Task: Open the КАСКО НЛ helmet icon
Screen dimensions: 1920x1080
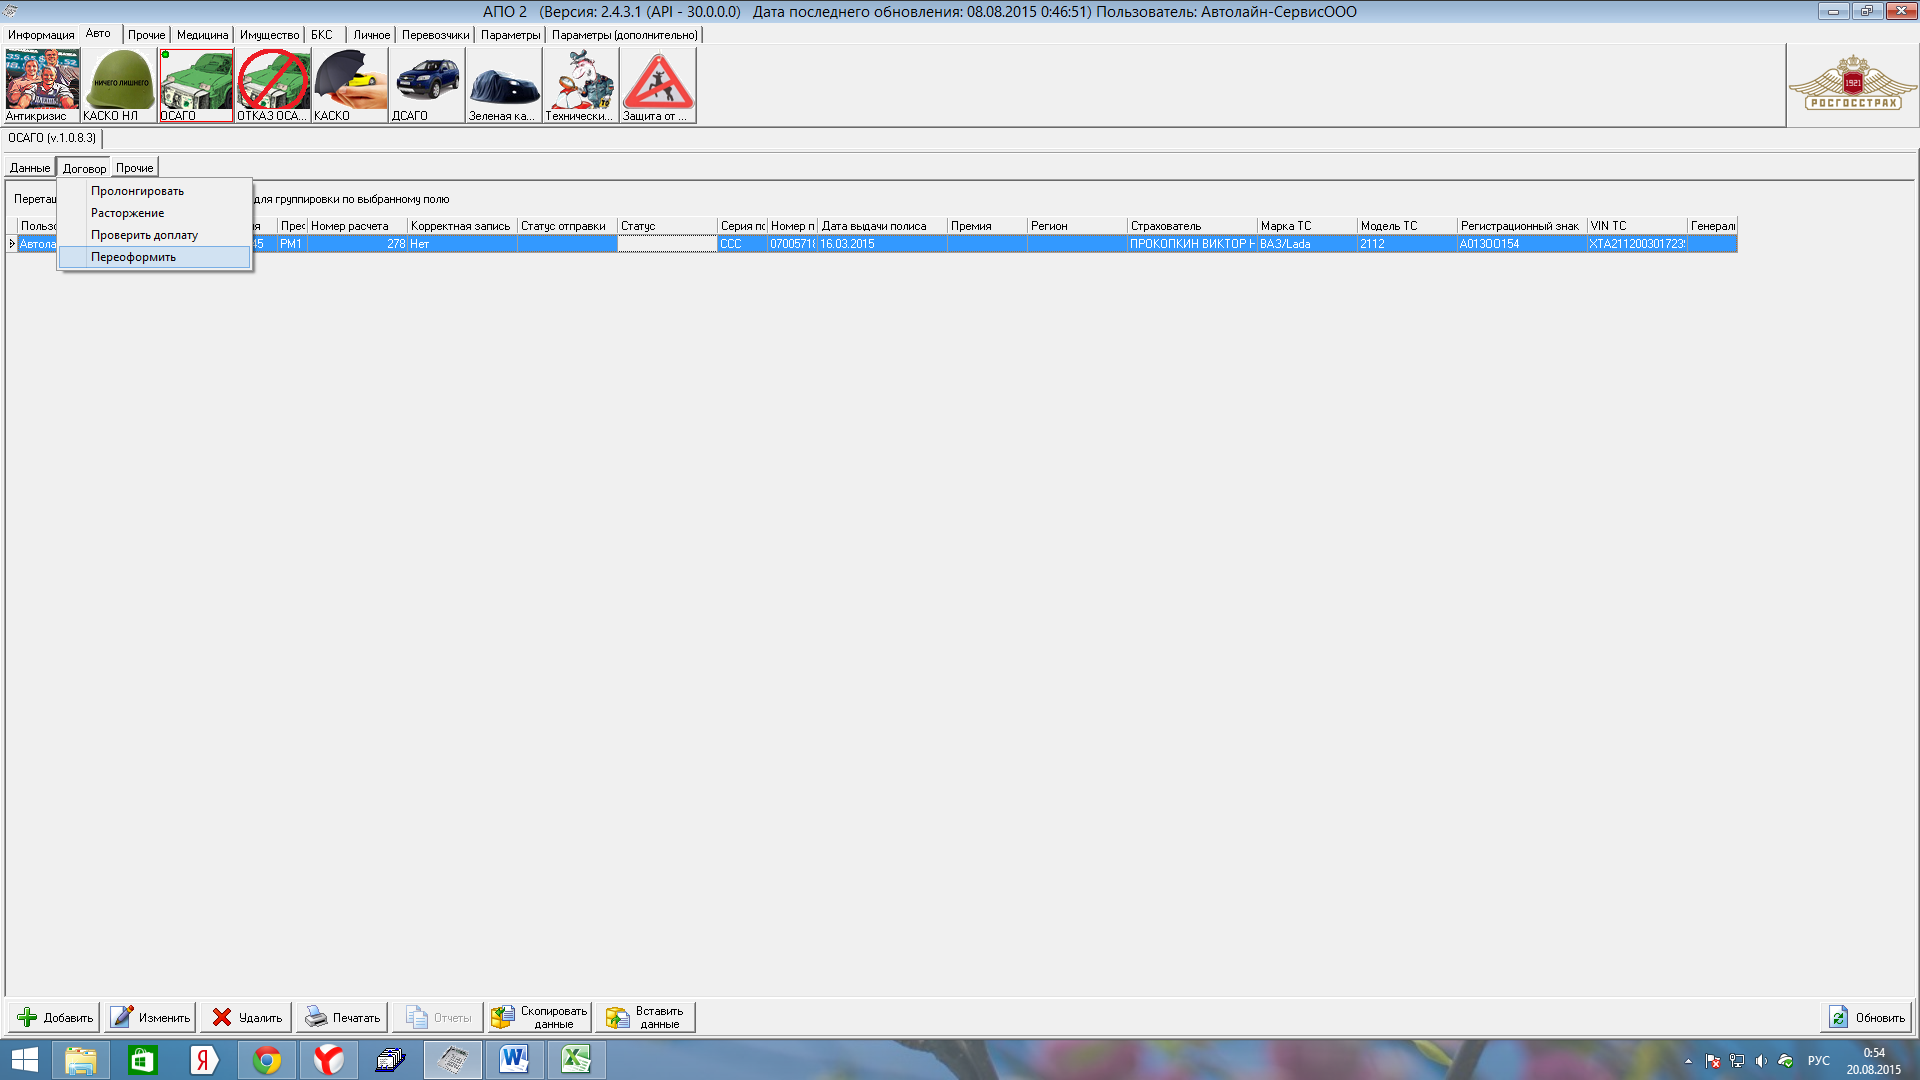Action: [x=119, y=85]
